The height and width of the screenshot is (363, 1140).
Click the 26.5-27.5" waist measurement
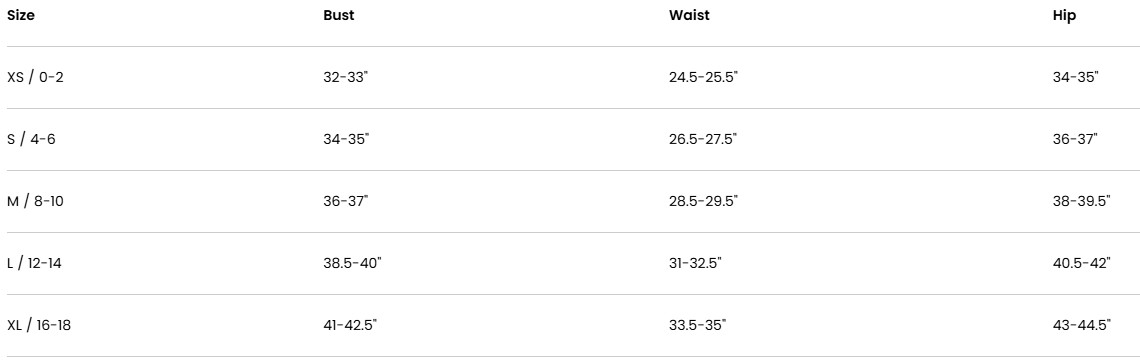click(x=703, y=139)
